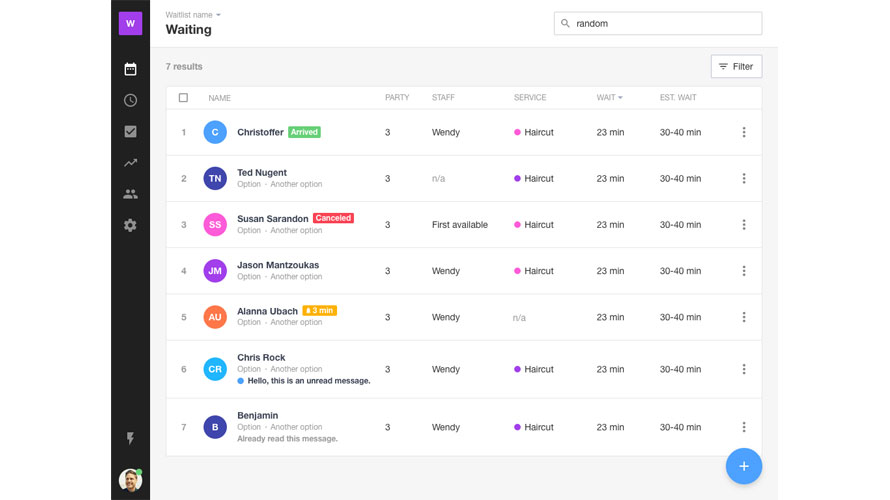Click the lightning bolt icon in sidebar
Viewport: 890px width, 500px height.
coord(130,439)
